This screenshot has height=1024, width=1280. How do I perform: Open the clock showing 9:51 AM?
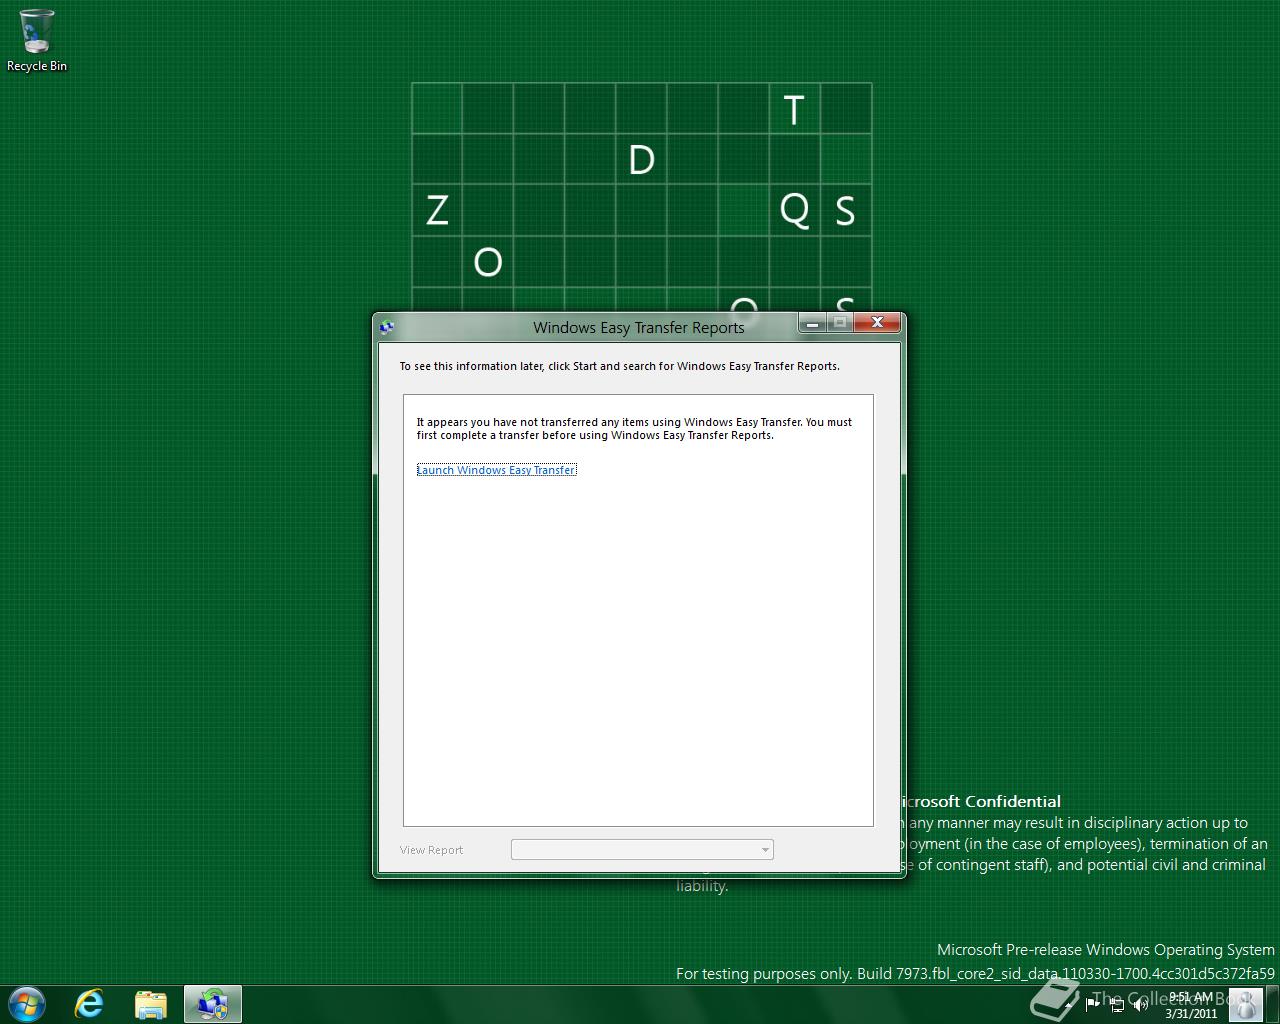[x=1191, y=1005]
